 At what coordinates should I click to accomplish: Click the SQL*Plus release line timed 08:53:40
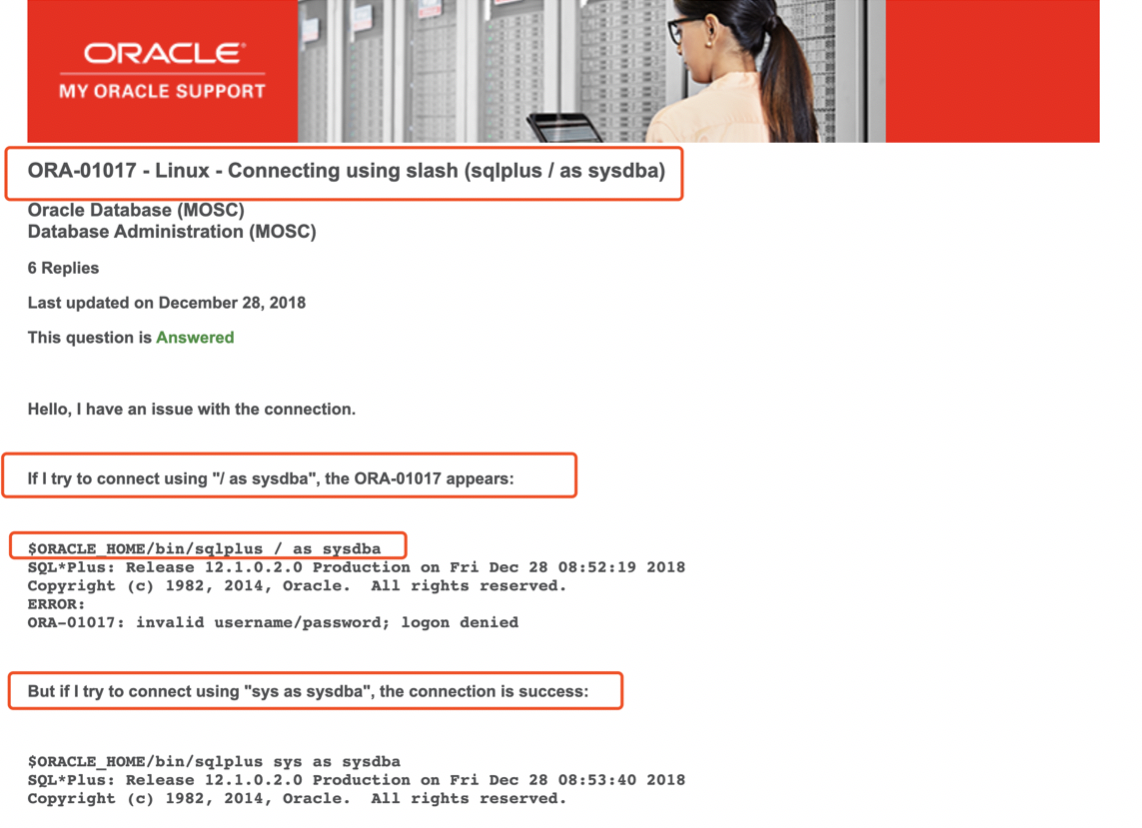click(x=356, y=780)
